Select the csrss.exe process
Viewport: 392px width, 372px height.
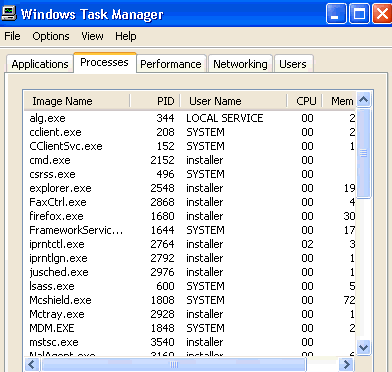click(190, 174)
